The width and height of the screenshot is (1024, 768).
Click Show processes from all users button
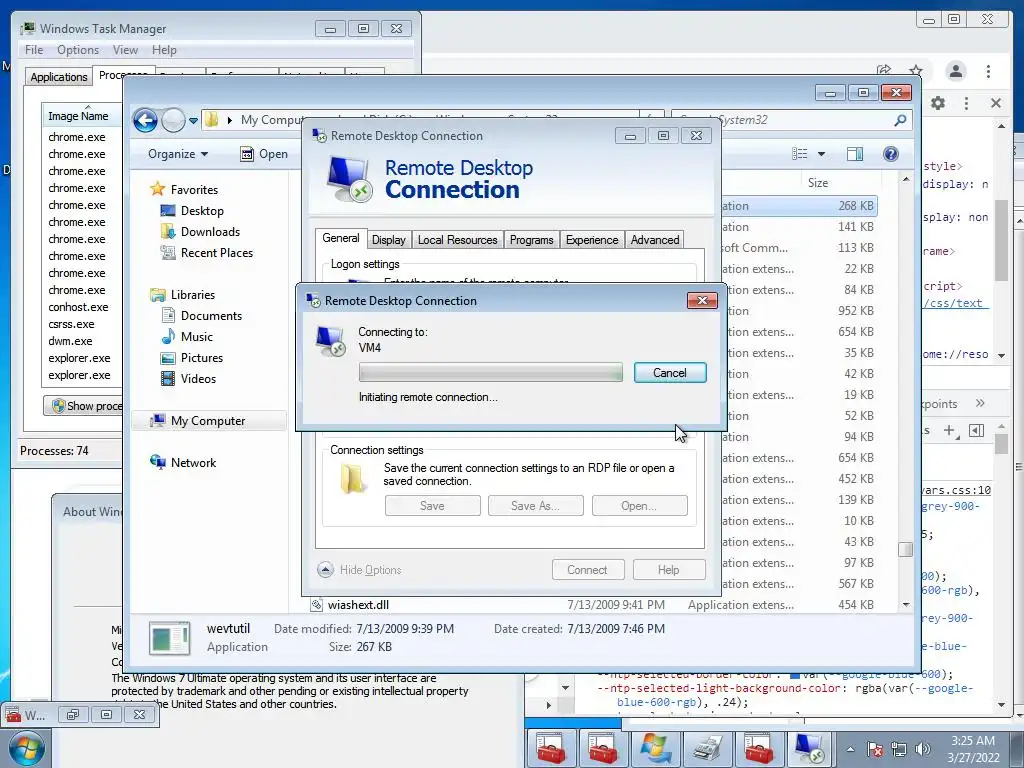(84, 406)
